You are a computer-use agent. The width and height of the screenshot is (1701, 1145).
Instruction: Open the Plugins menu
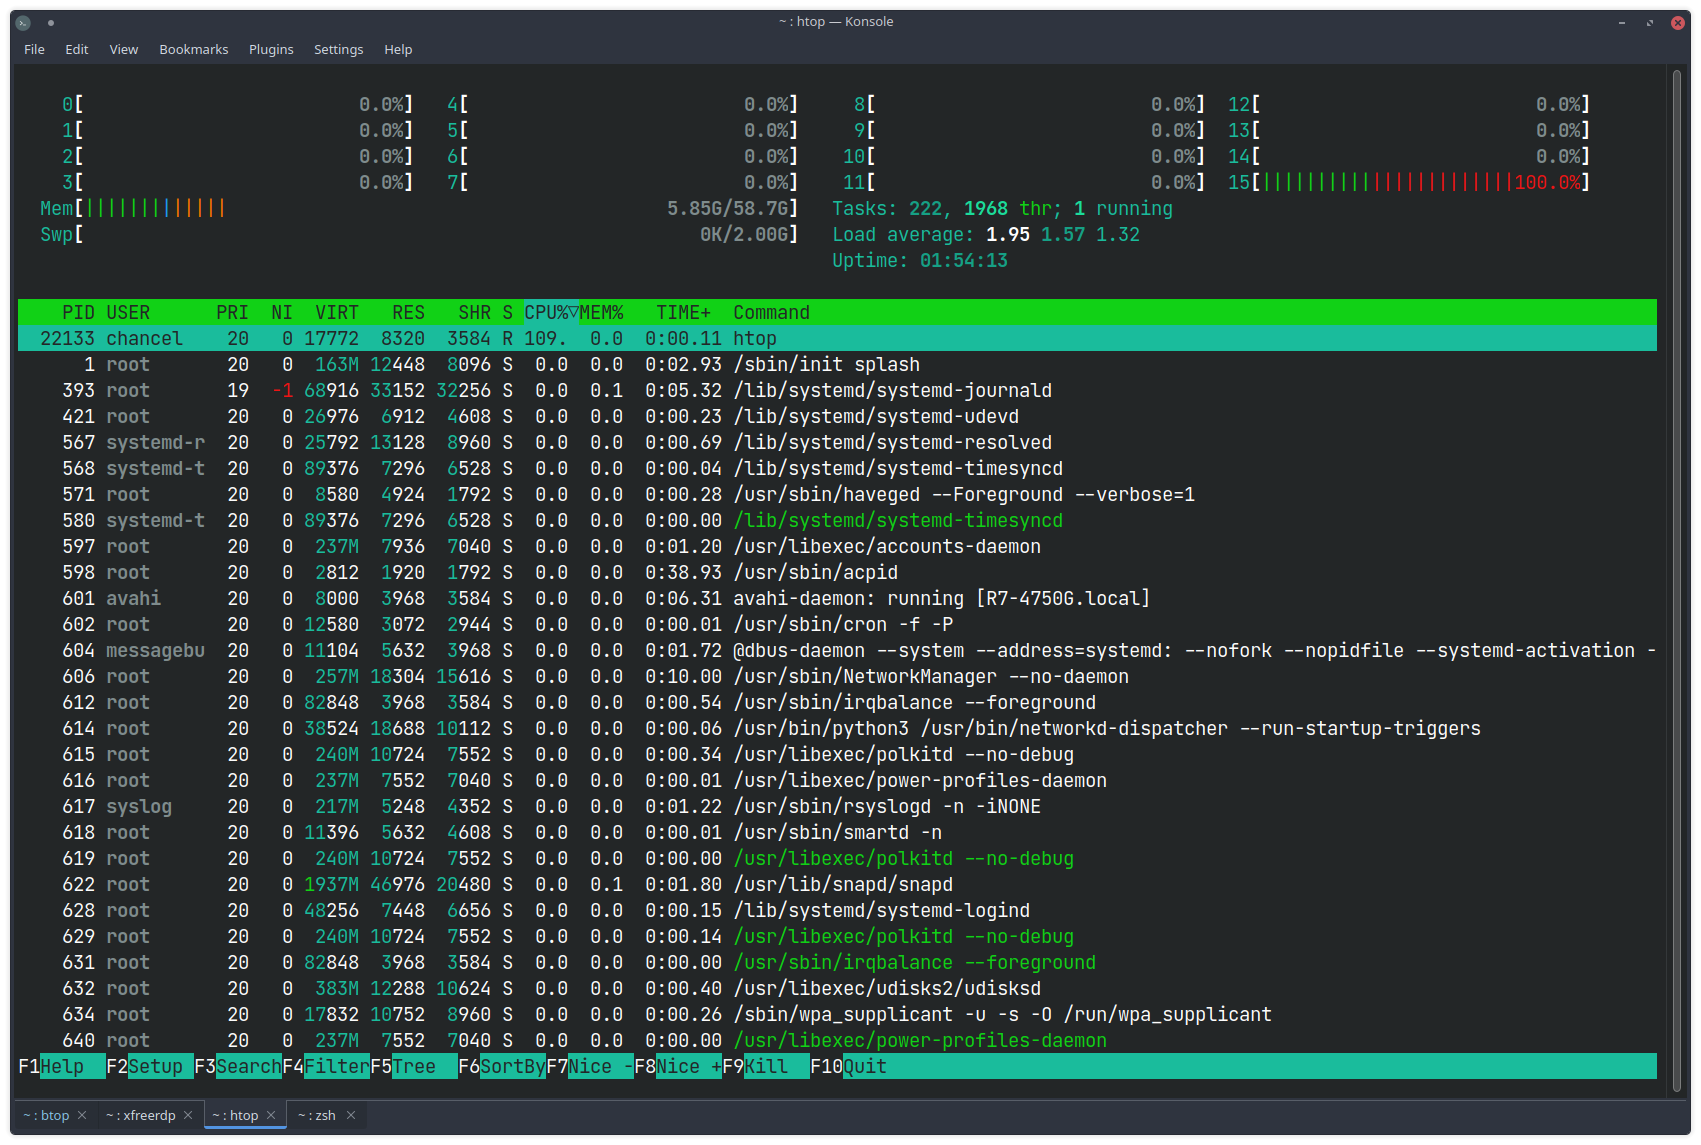coord(271,49)
